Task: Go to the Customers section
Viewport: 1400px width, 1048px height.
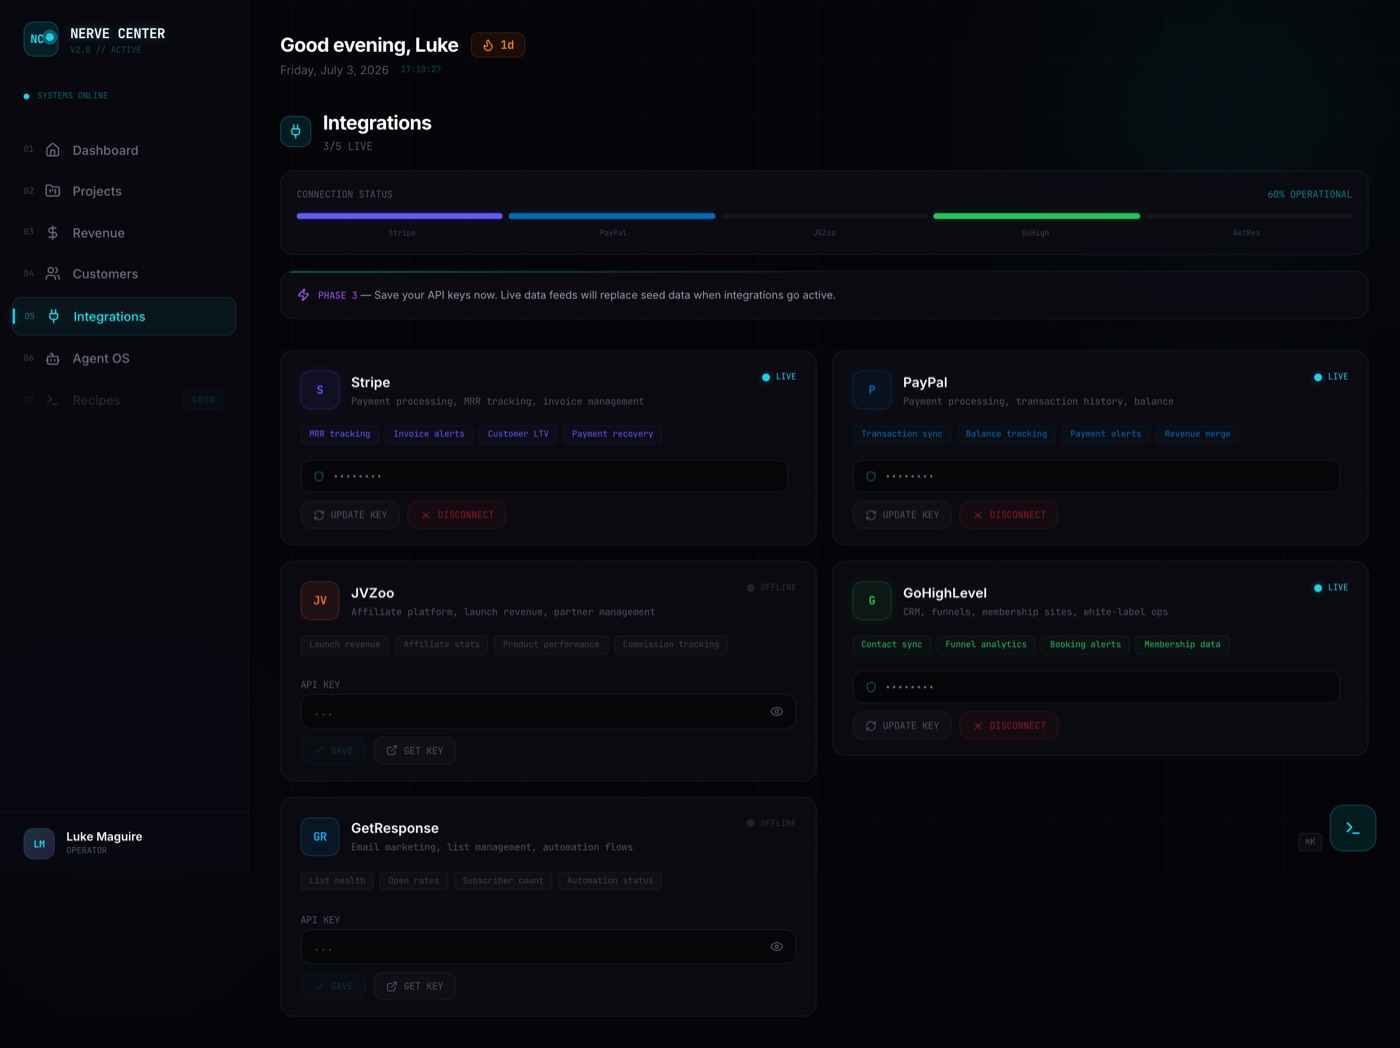Action: [124, 274]
